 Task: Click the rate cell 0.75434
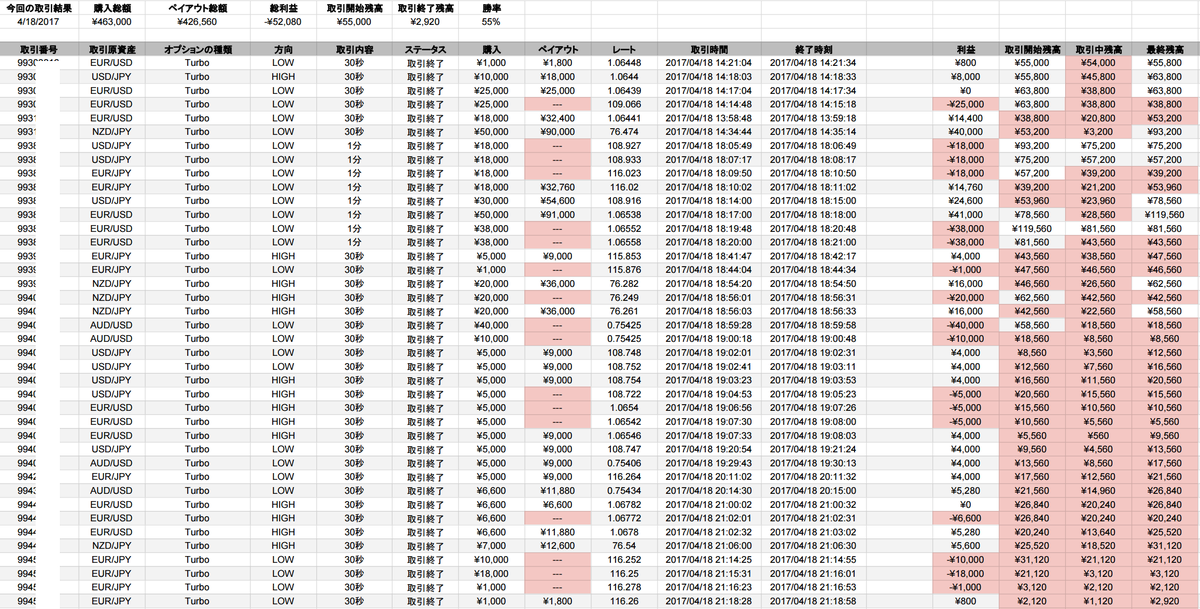click(624, 491)
